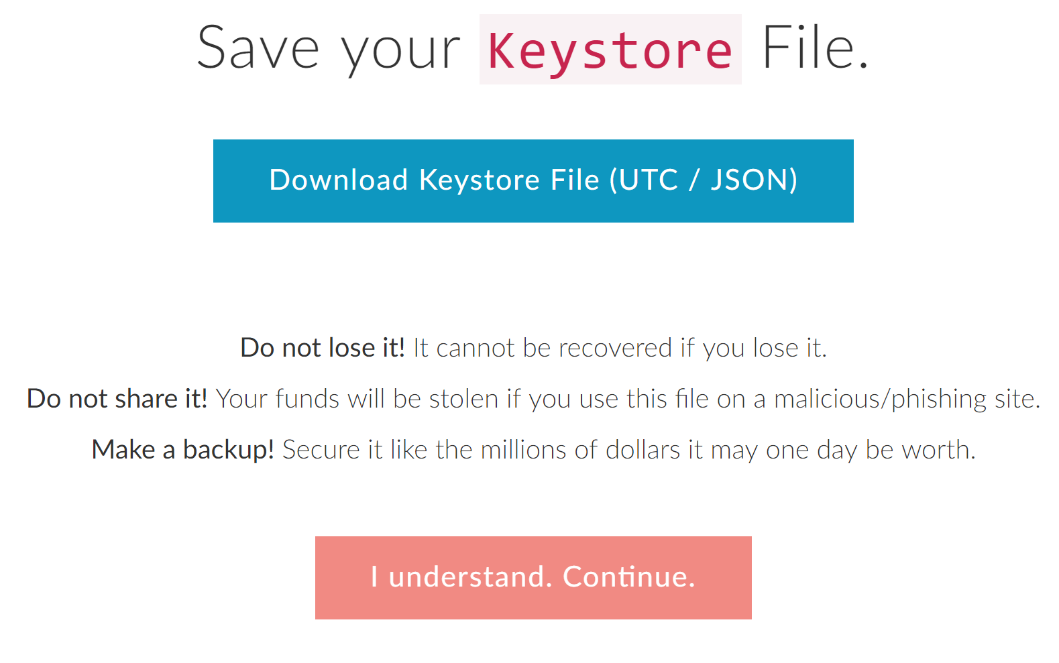The image size is (1059, 663).
Task: Click the words millions of dollars
Action: pyautogui.click(x=581, y=450)
